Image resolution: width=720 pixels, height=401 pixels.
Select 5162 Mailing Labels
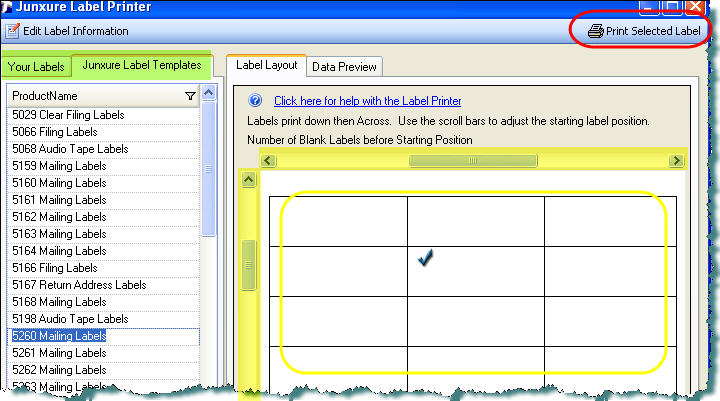click(103, 217)
